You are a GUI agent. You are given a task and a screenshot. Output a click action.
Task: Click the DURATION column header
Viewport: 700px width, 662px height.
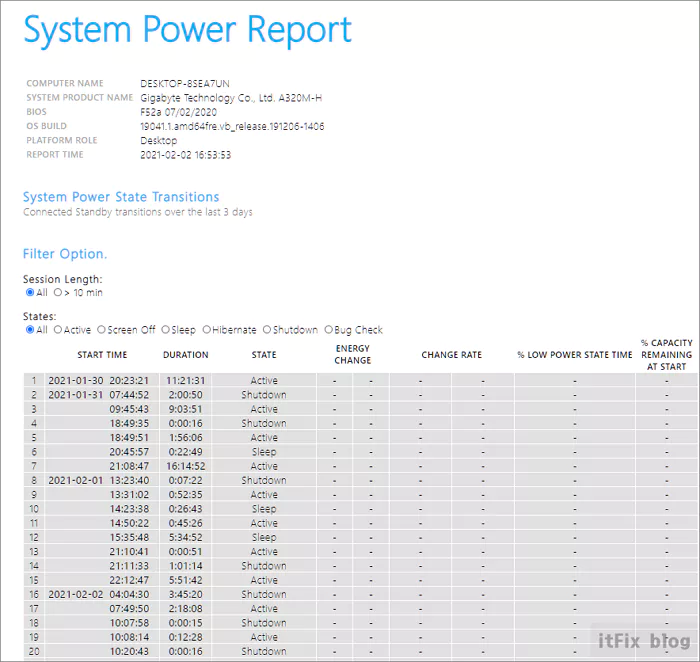point(186,355)
